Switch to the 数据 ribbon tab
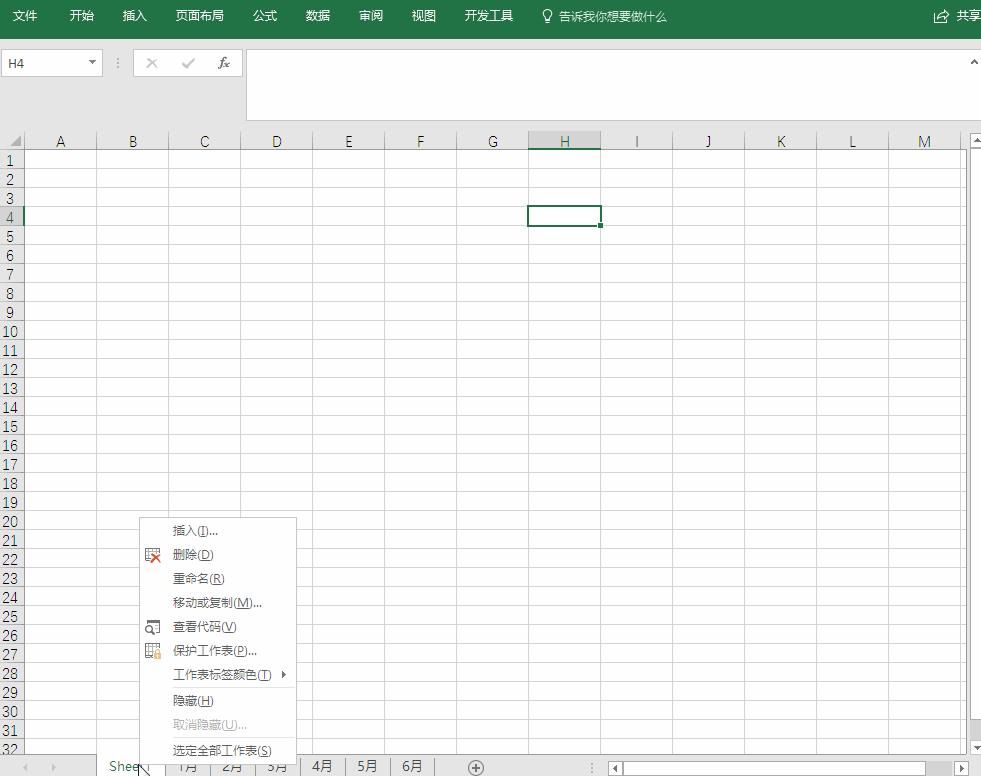The width and height of the screenshot is (981, 776). [x=317, y=16]
